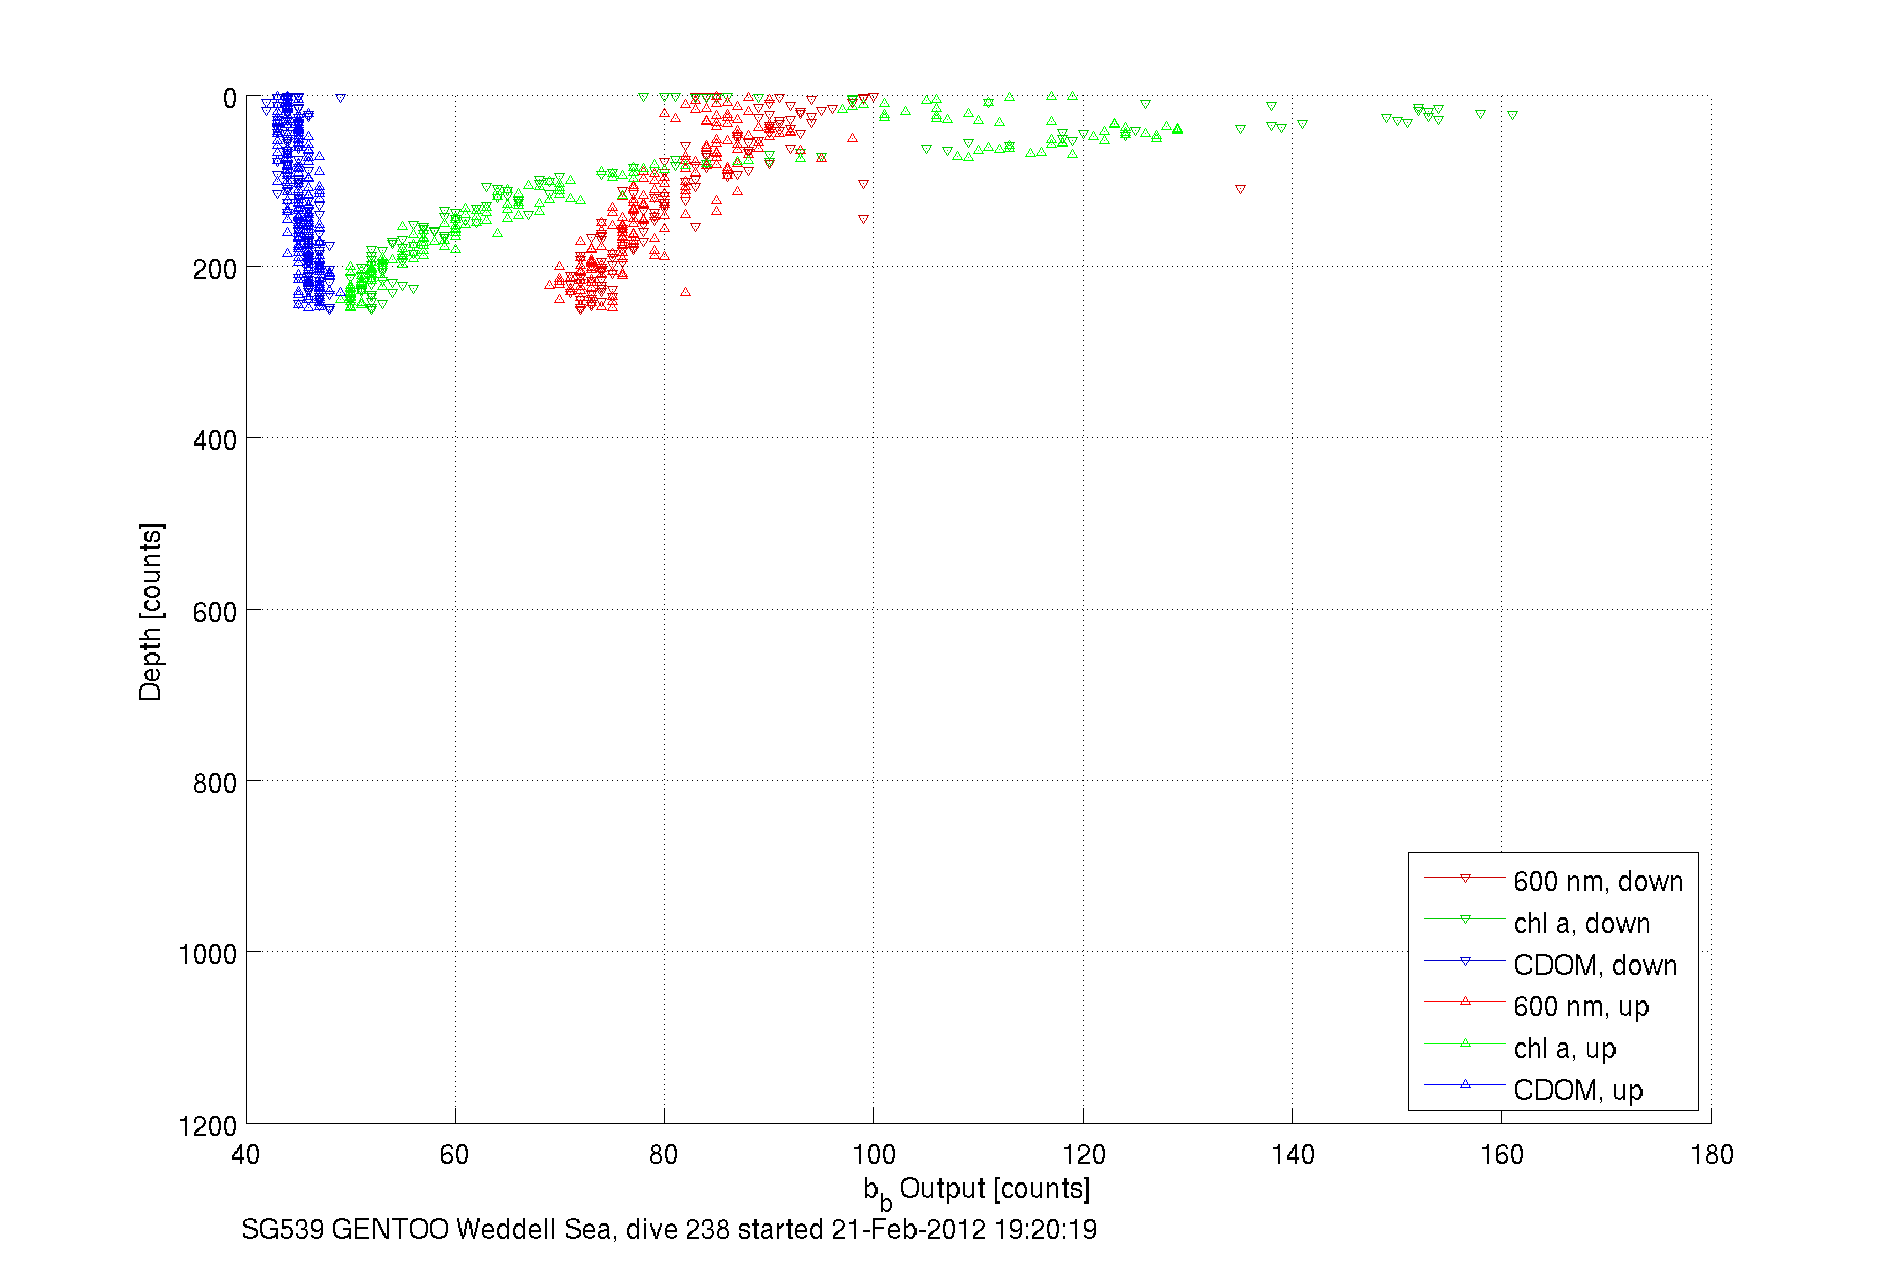
Task: Click the red up-triangle marker in legend
Action: click(x=1465, y=1001)
